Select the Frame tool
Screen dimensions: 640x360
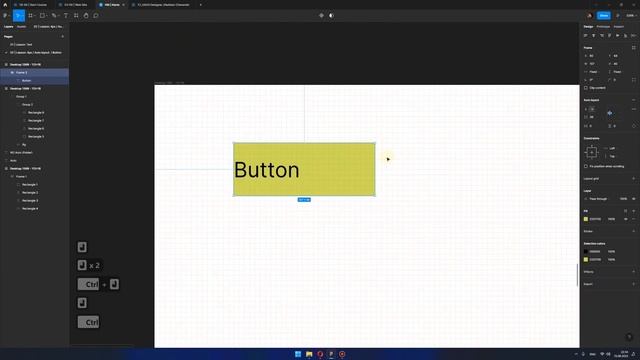coord(31,16)
